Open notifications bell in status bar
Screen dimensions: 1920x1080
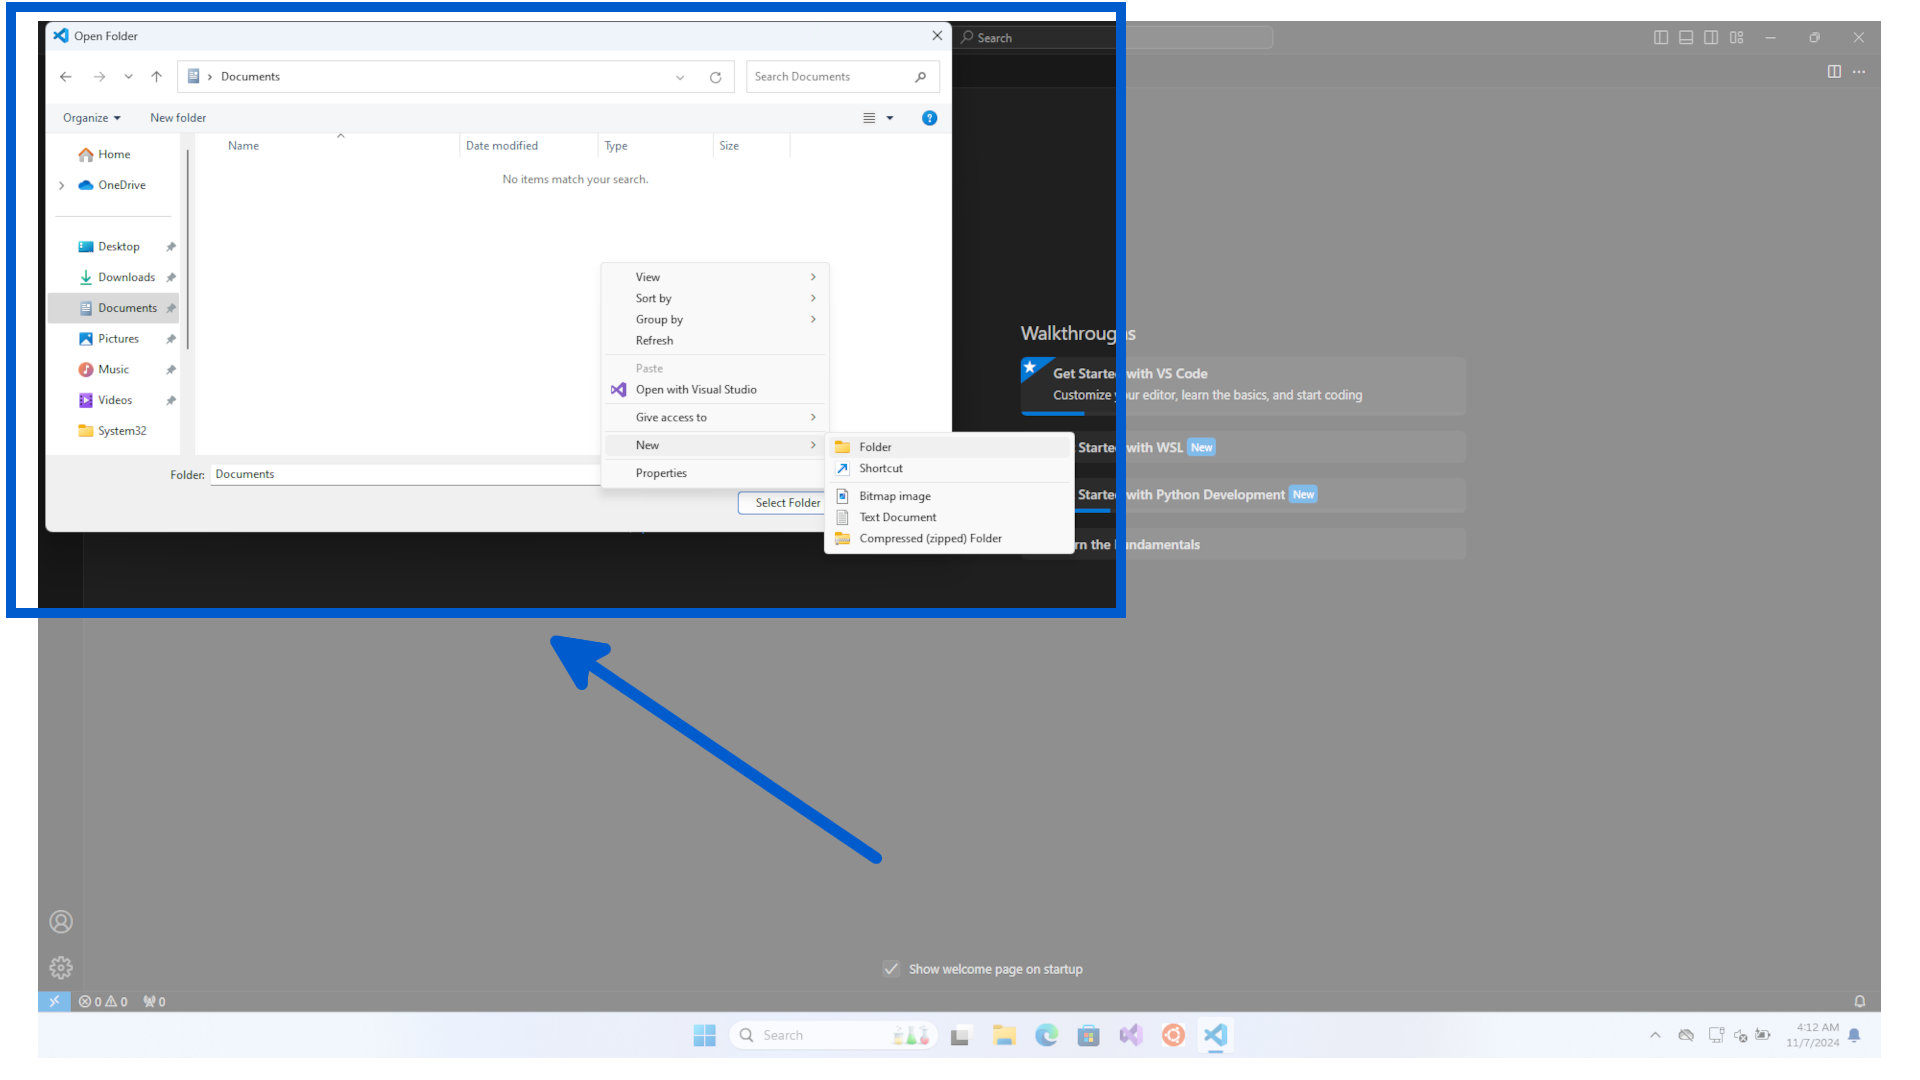coord(1859,1001)
